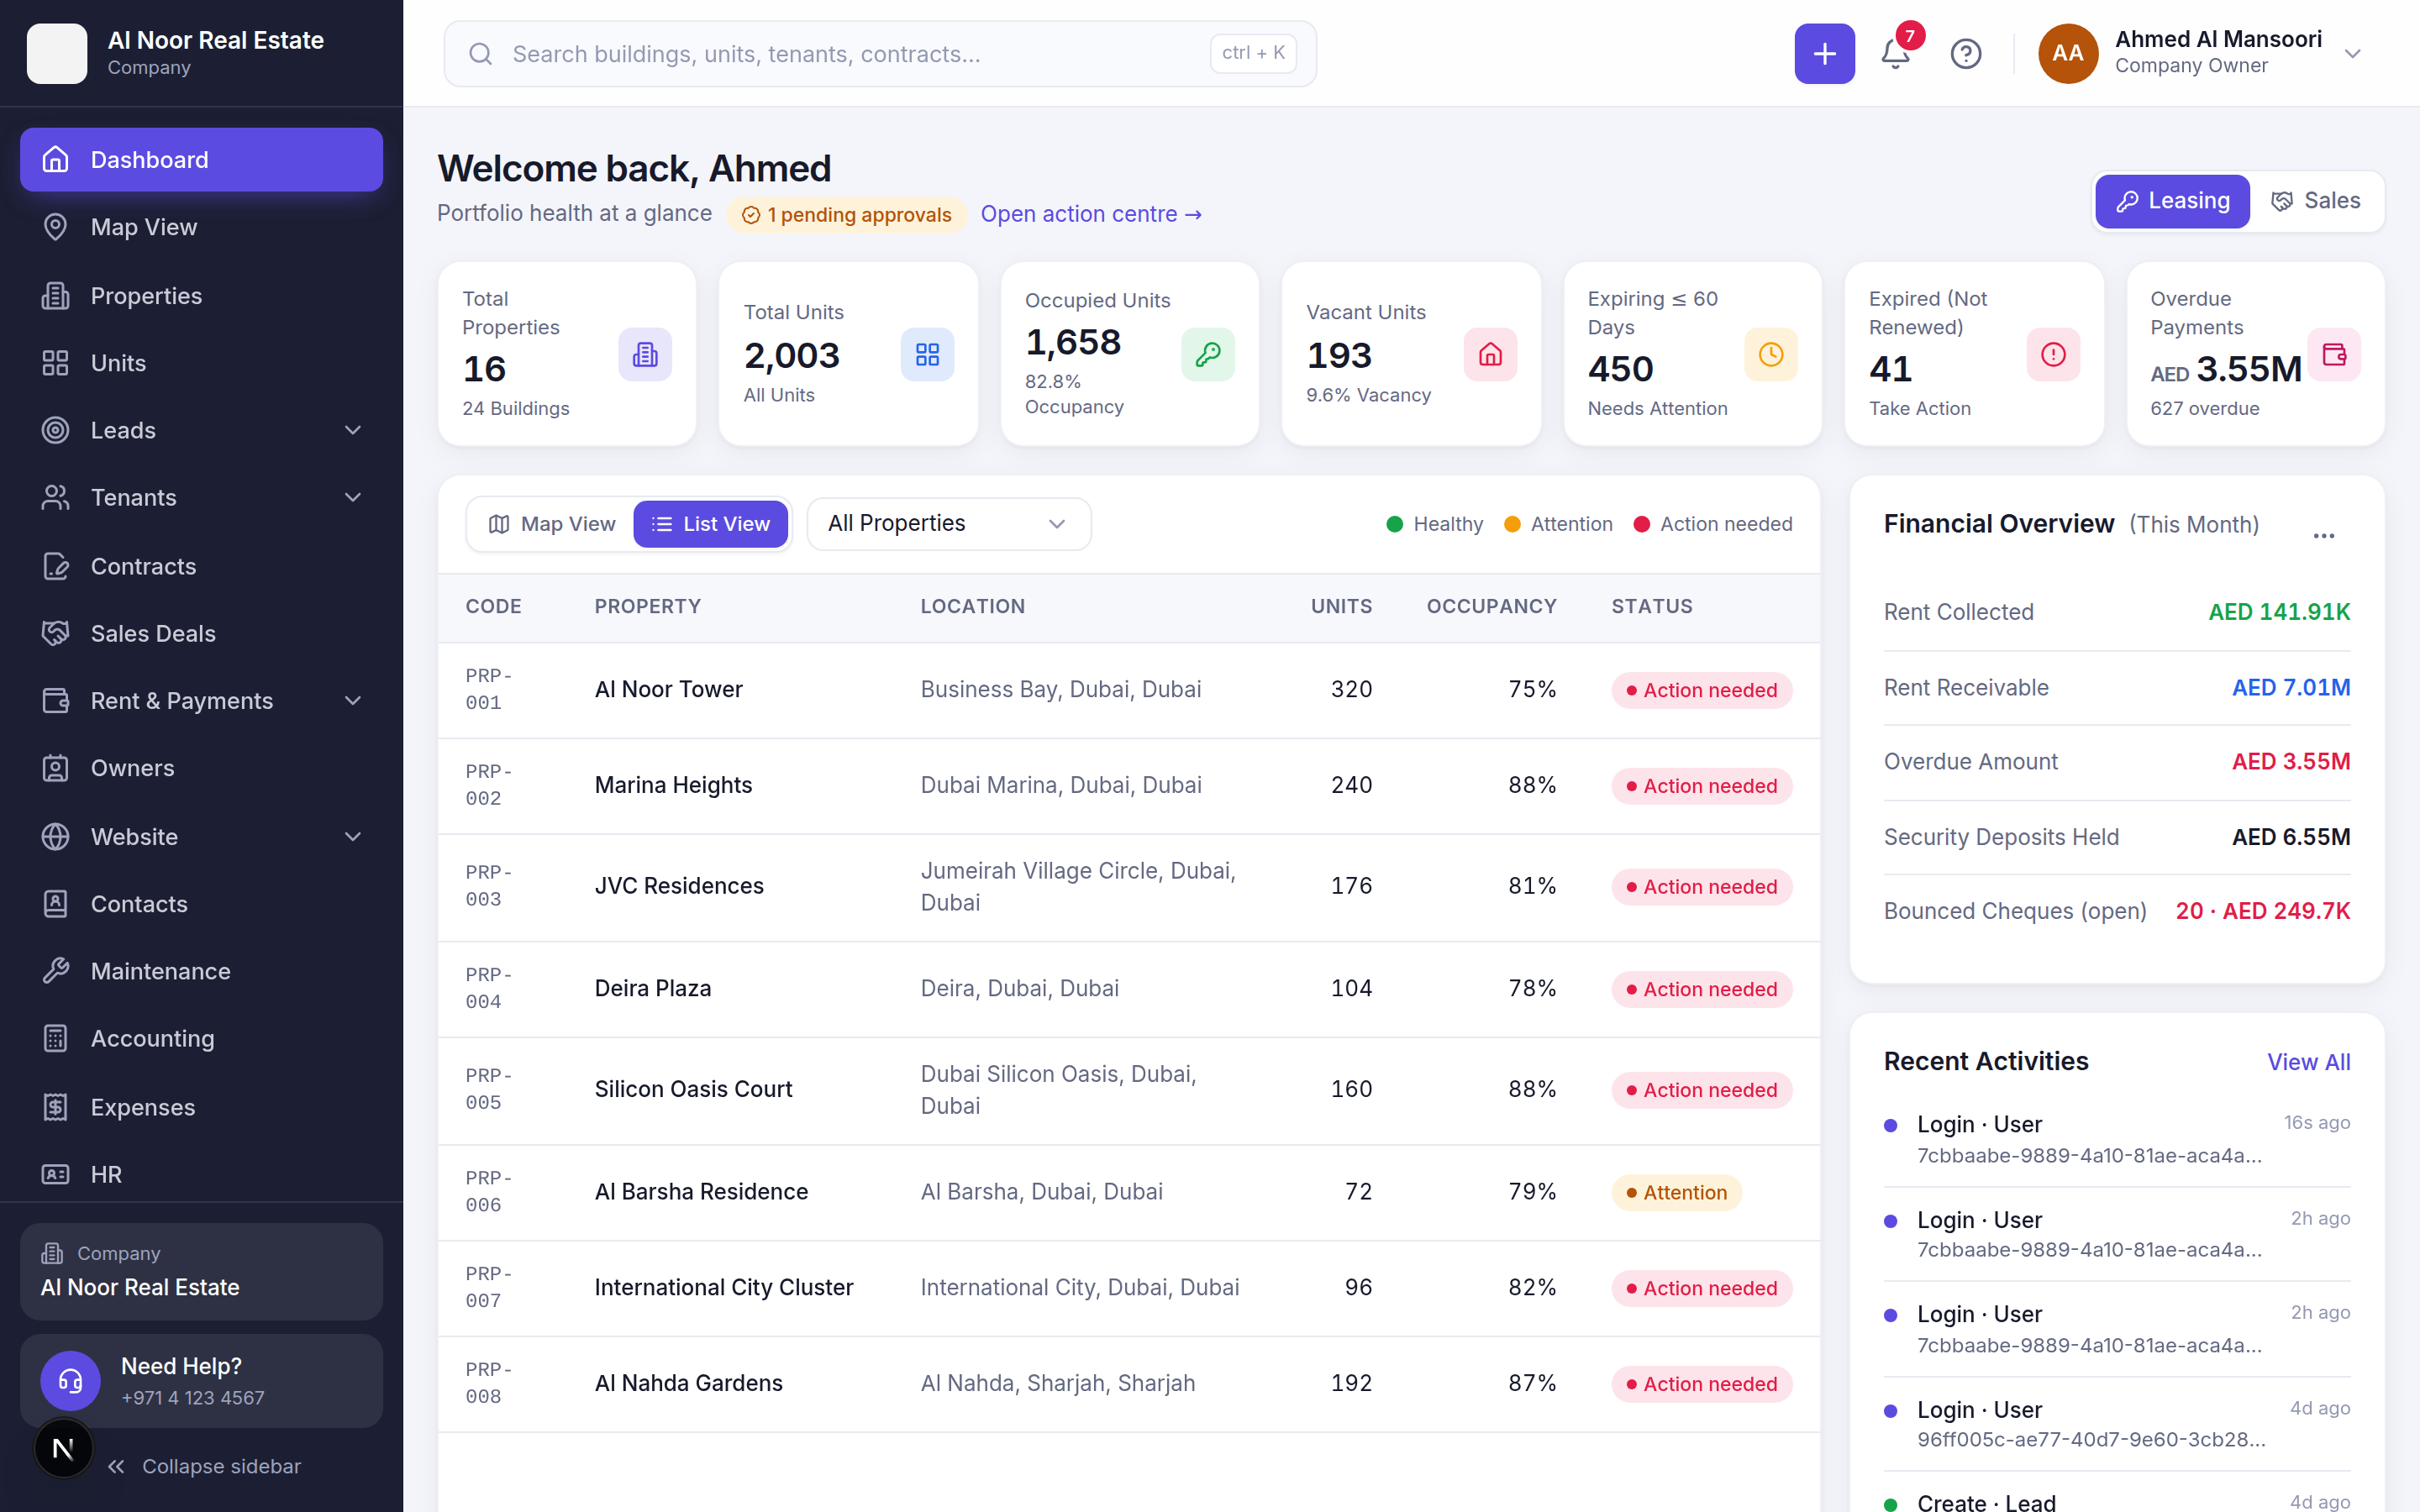Open user profile dropdown chevron
This screenshot has width=2420, height=1512.
click(2353, 54)
